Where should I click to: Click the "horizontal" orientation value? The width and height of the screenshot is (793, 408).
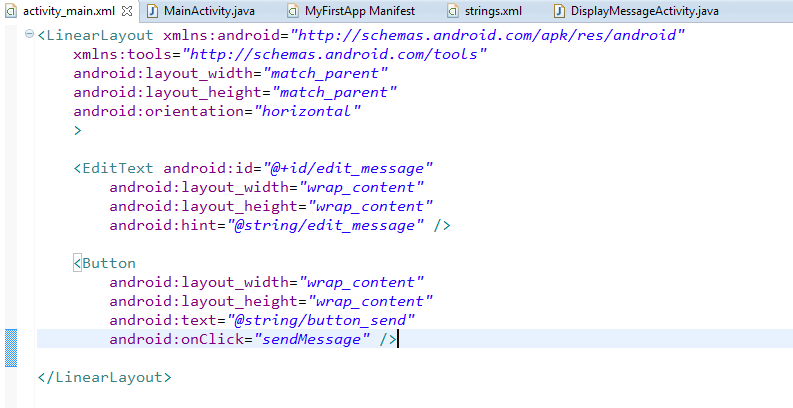308,111
